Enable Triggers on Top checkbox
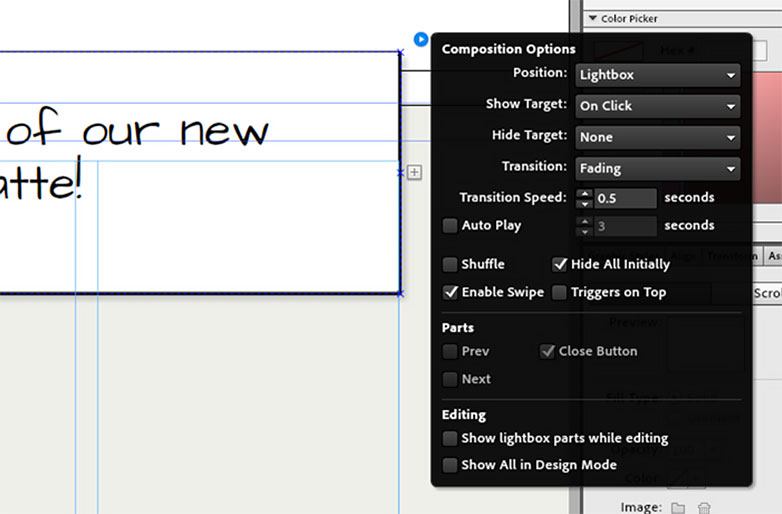 [560, 292]
